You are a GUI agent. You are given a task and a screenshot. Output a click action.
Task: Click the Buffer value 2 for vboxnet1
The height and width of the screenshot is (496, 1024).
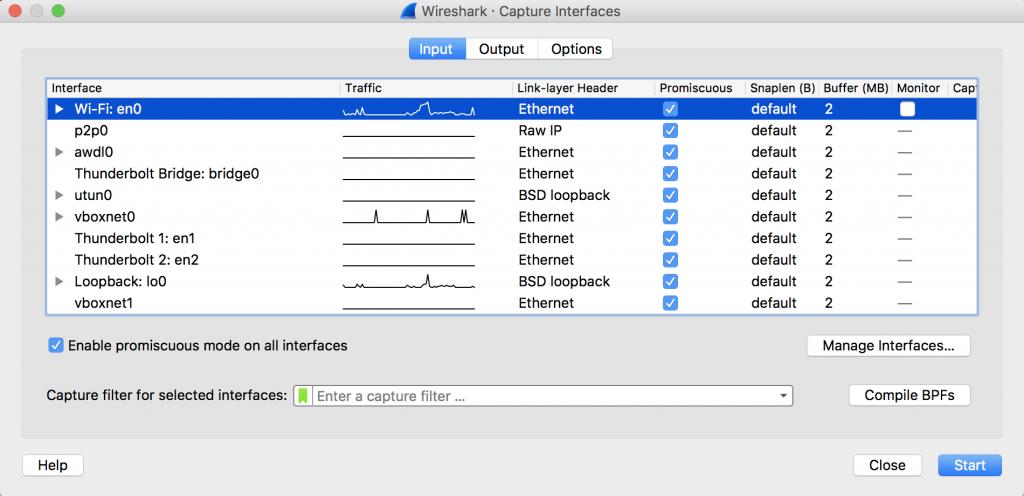[829, 303]
